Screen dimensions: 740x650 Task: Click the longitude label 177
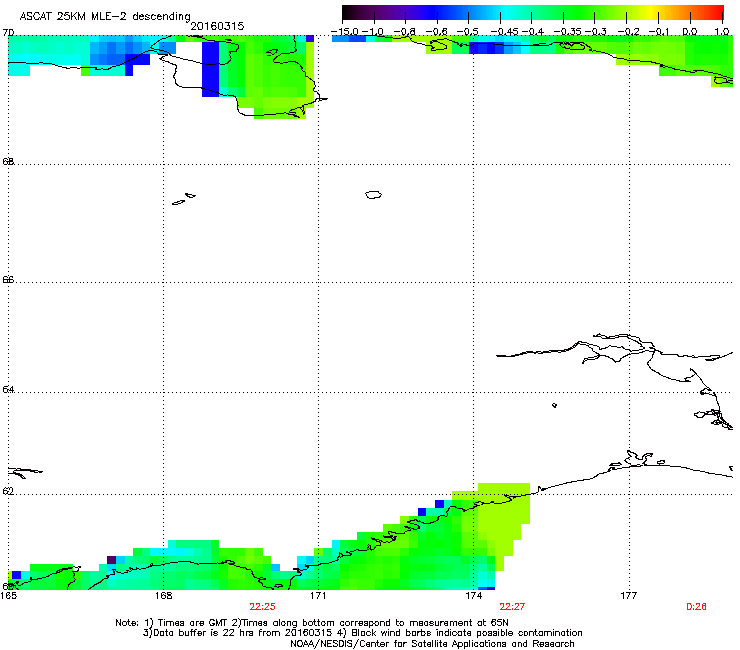(x=629, y=596)
